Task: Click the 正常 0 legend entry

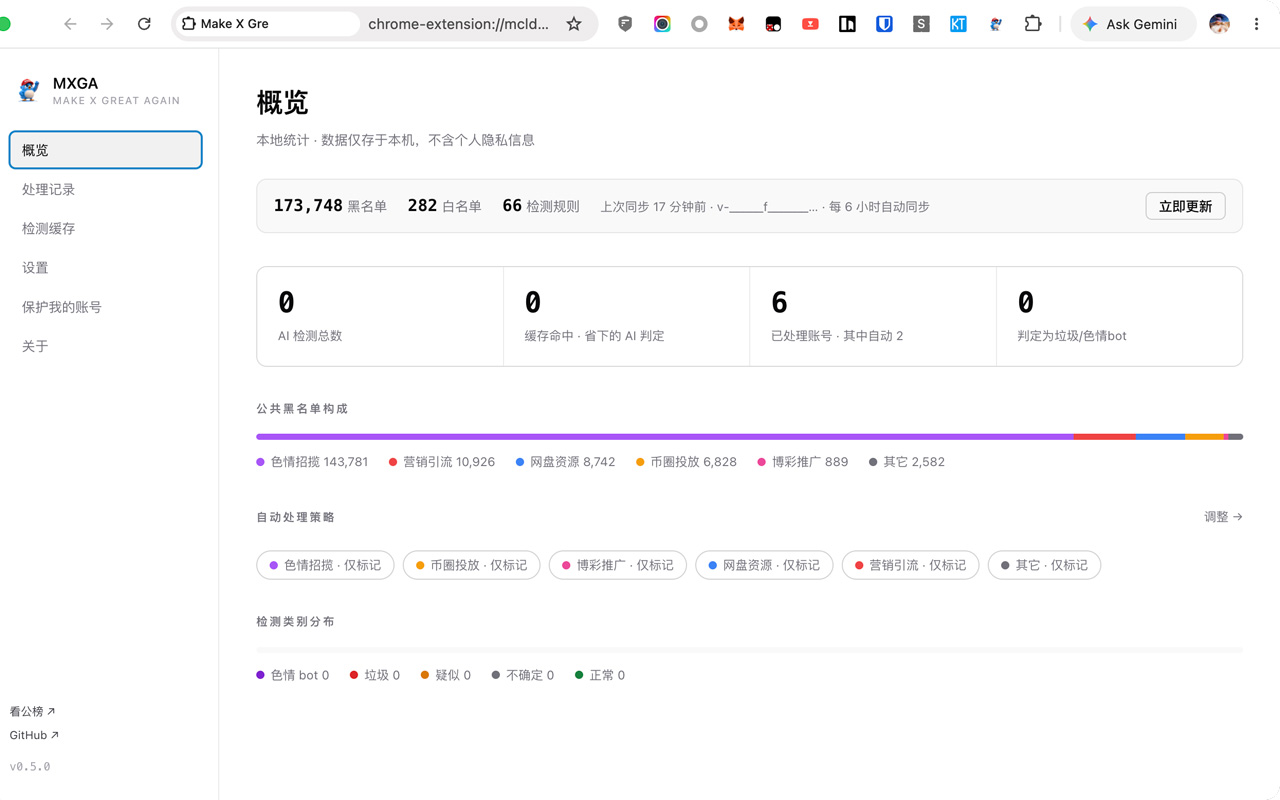Action: tap(599, 675)
